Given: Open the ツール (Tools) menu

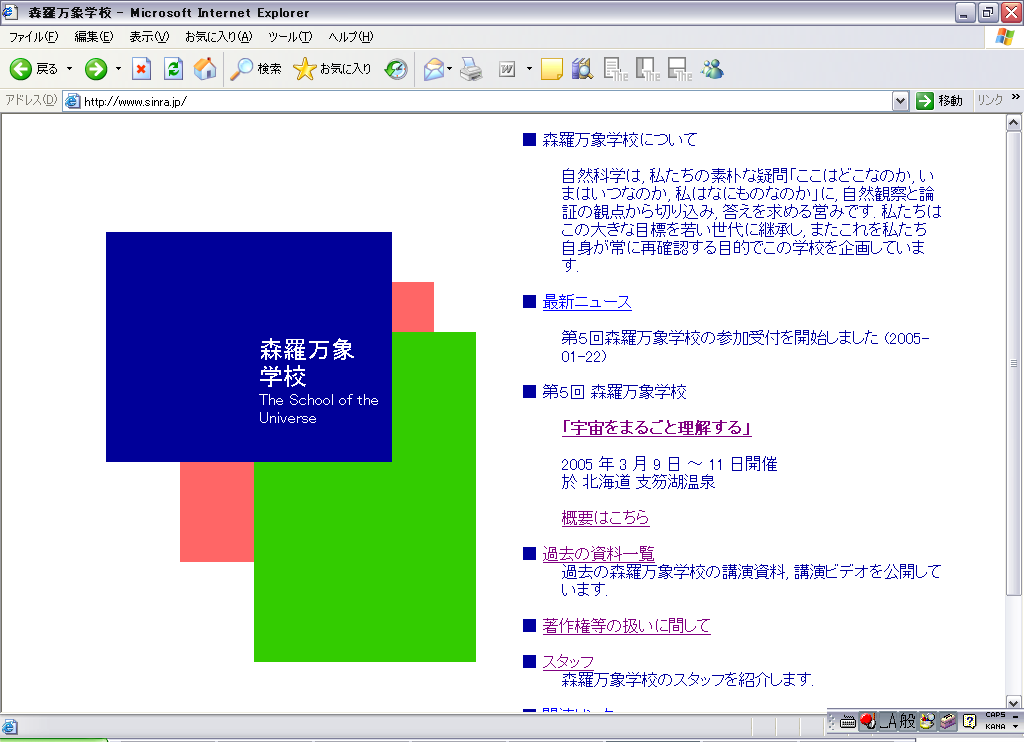Looking at the screenshot, I should click(290, 37).
